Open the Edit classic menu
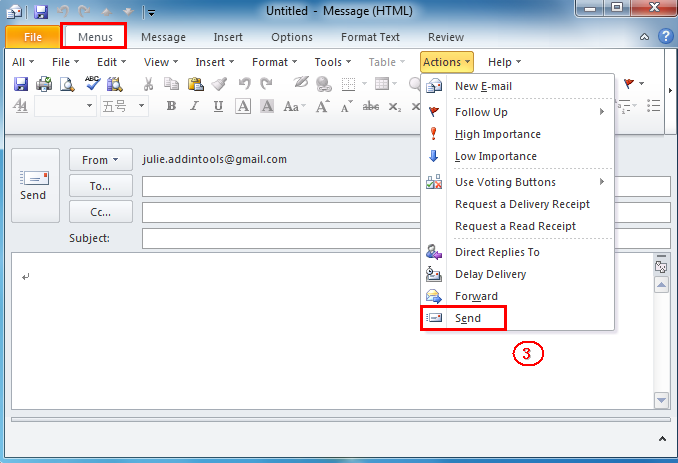678x463 pixels. coord(112,62)
